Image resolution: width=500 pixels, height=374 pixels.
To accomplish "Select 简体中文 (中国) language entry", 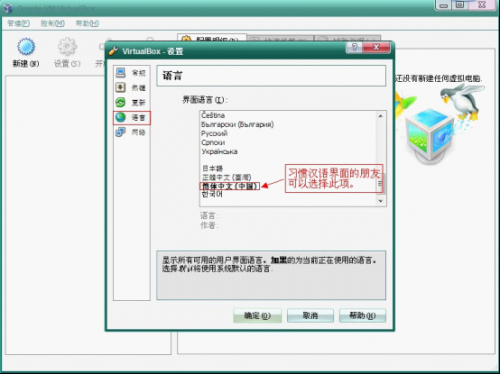I will [230, 186].
